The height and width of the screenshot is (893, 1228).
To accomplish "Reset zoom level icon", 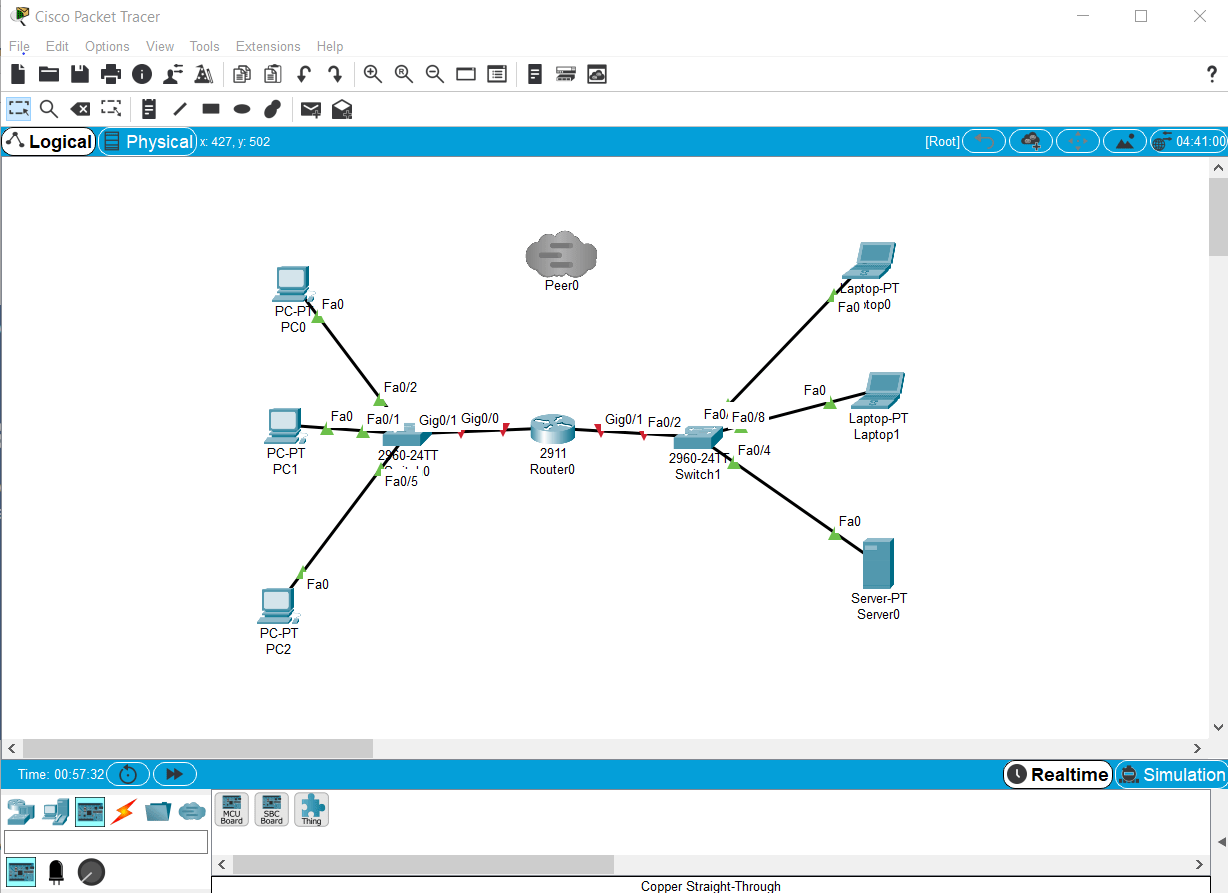I will (404, 74).
